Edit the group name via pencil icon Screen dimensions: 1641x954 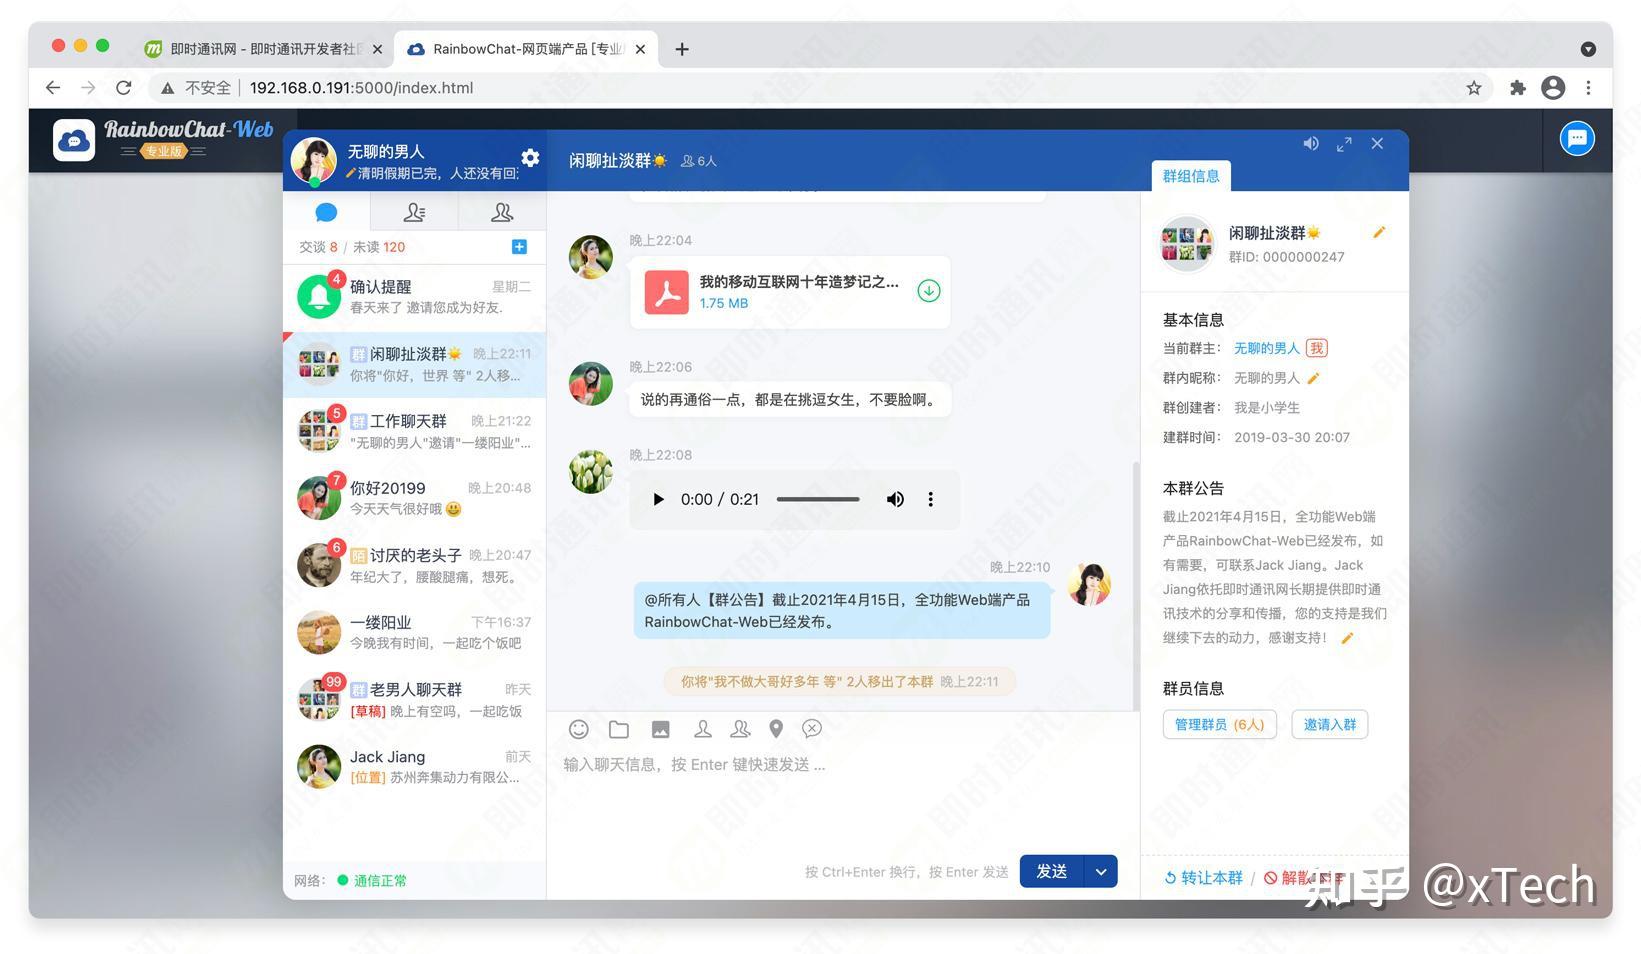coord(1379,232)
